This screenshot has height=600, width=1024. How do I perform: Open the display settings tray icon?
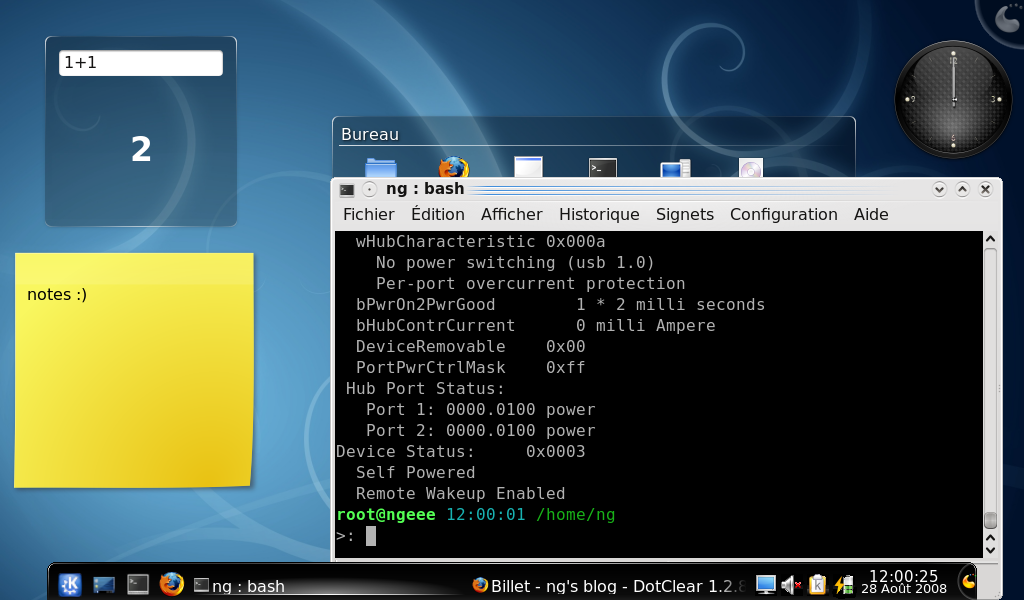tap(765, 584)
